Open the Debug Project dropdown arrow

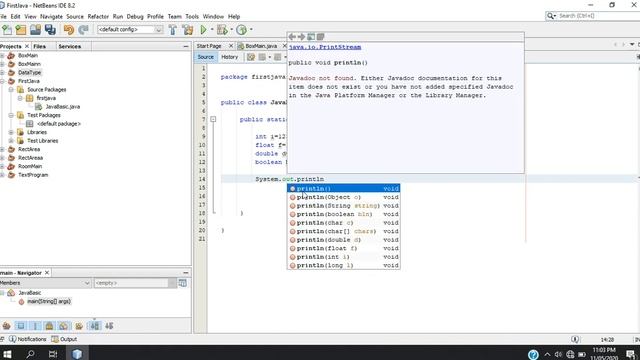tap(231, 29)
